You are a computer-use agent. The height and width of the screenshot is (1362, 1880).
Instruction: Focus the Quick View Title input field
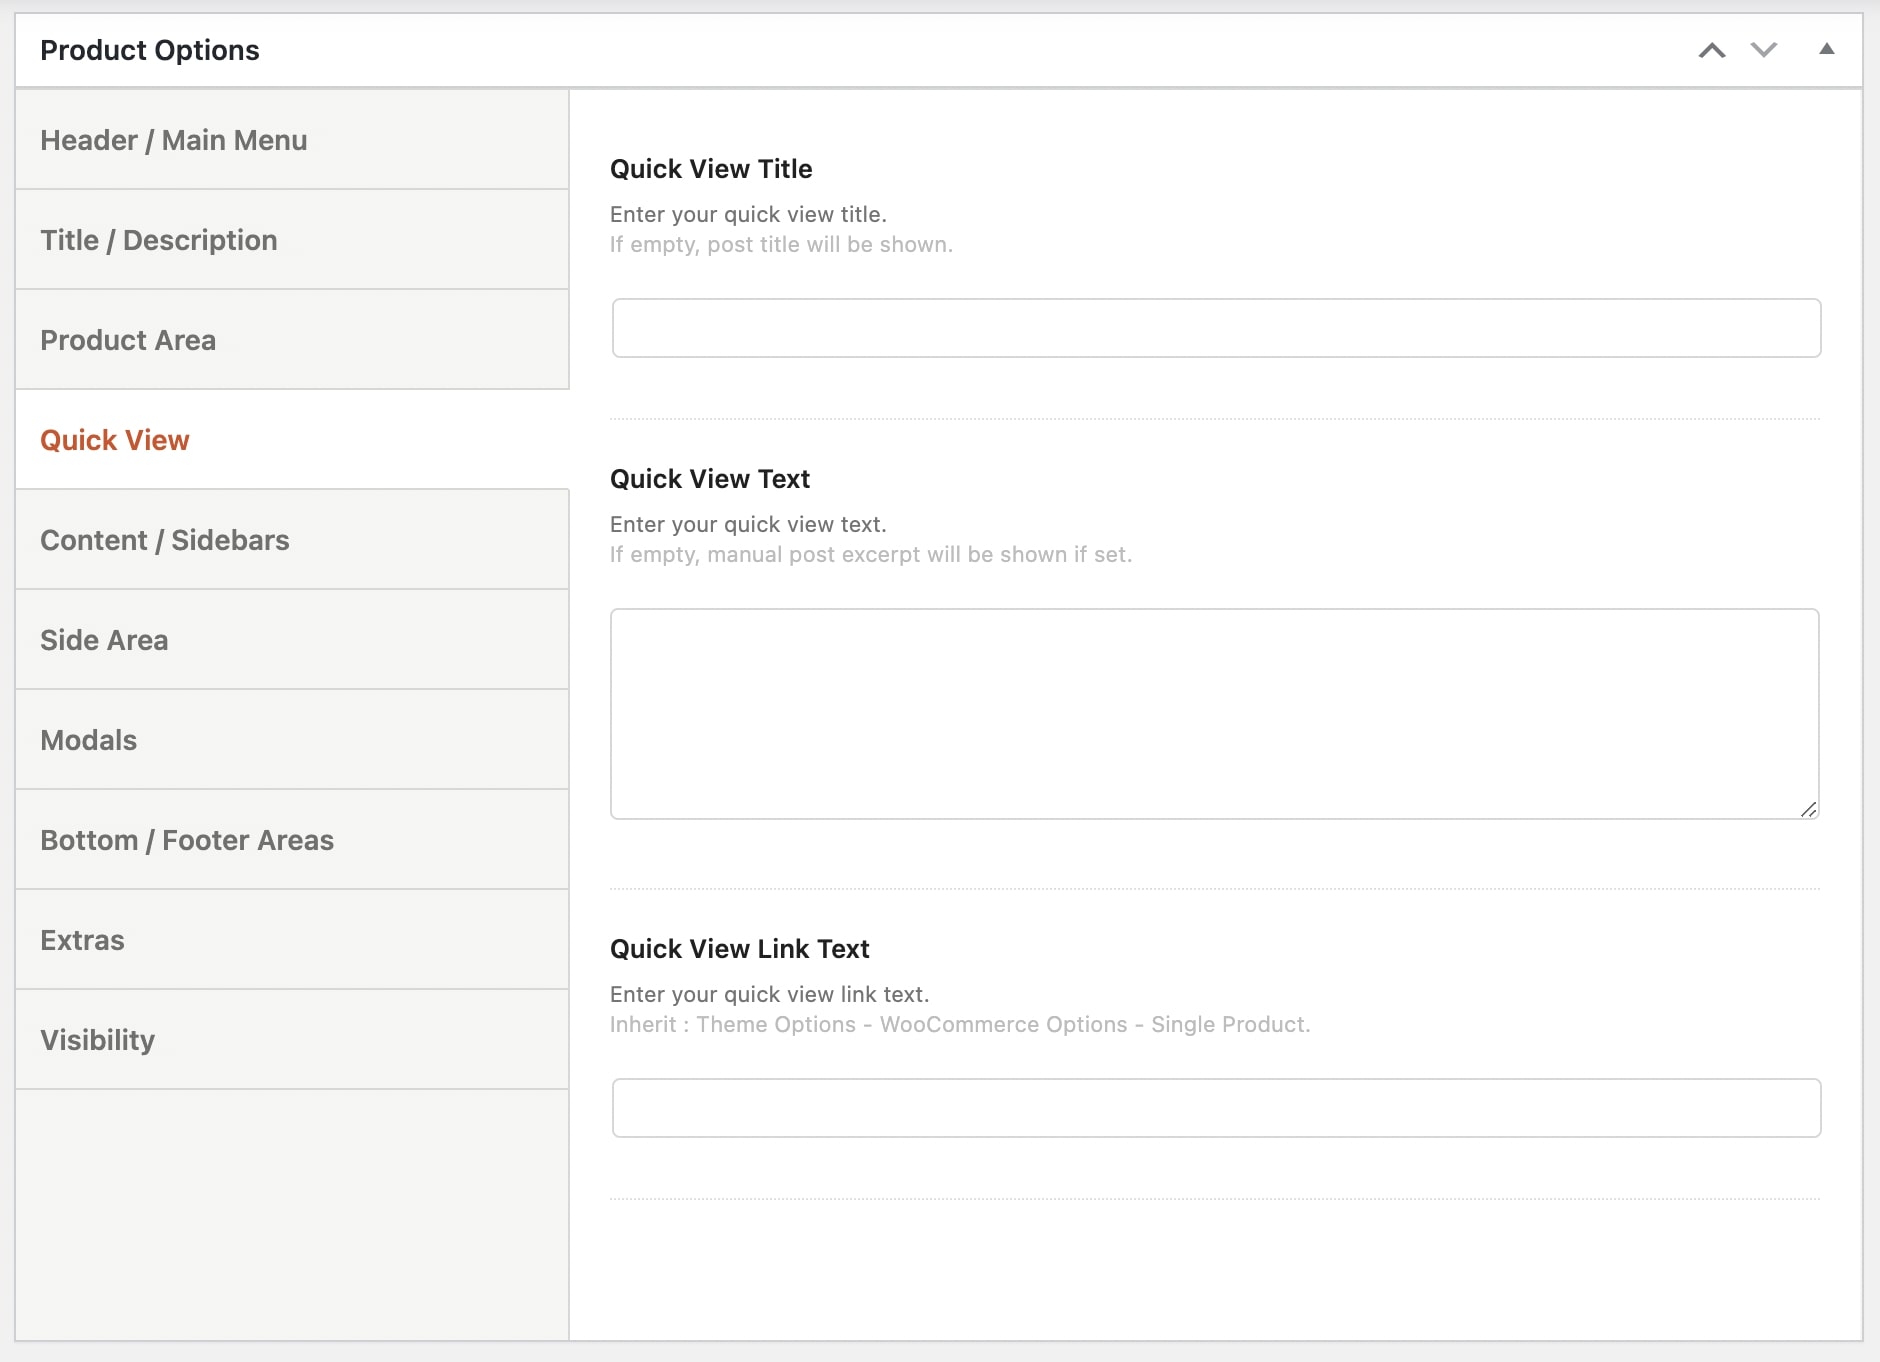click(1215, 328)
